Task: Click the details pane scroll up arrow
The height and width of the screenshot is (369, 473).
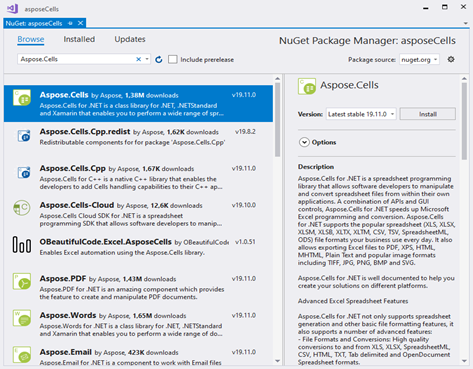Action: pos(464,78)
